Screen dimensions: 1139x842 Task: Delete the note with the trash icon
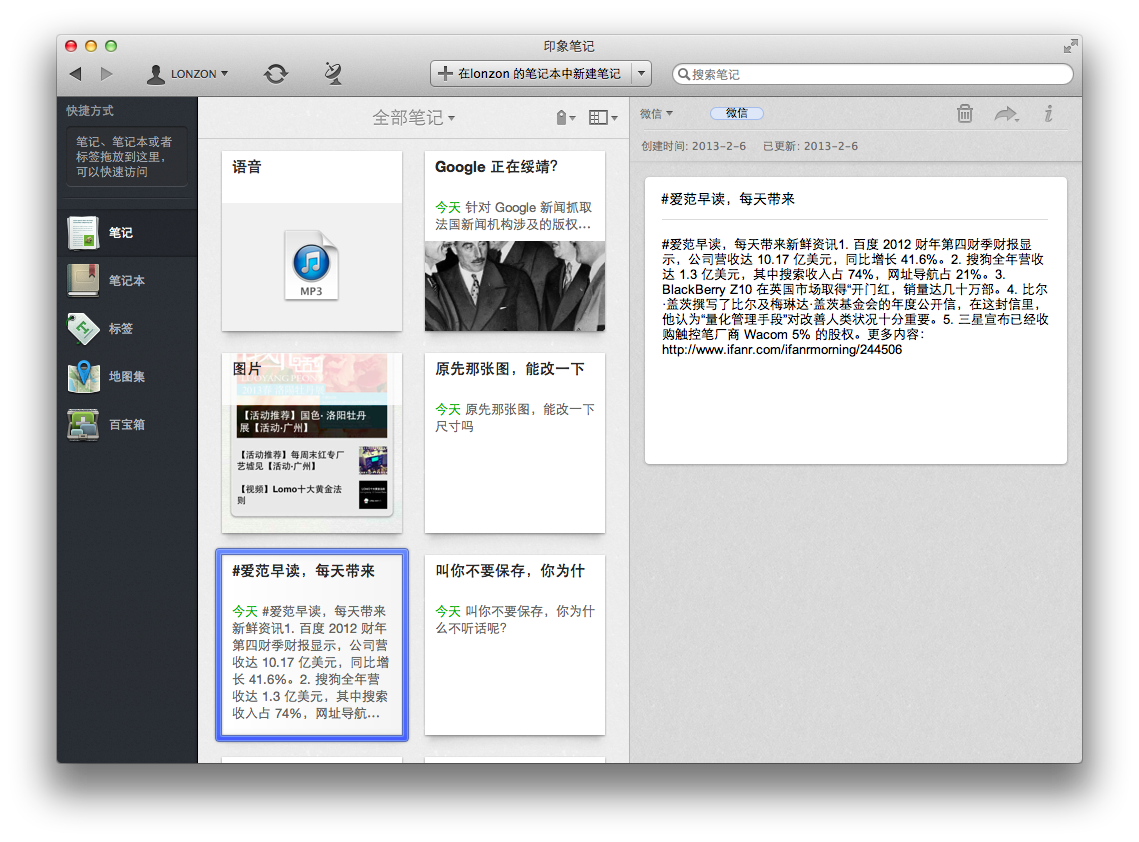[965, 113]
